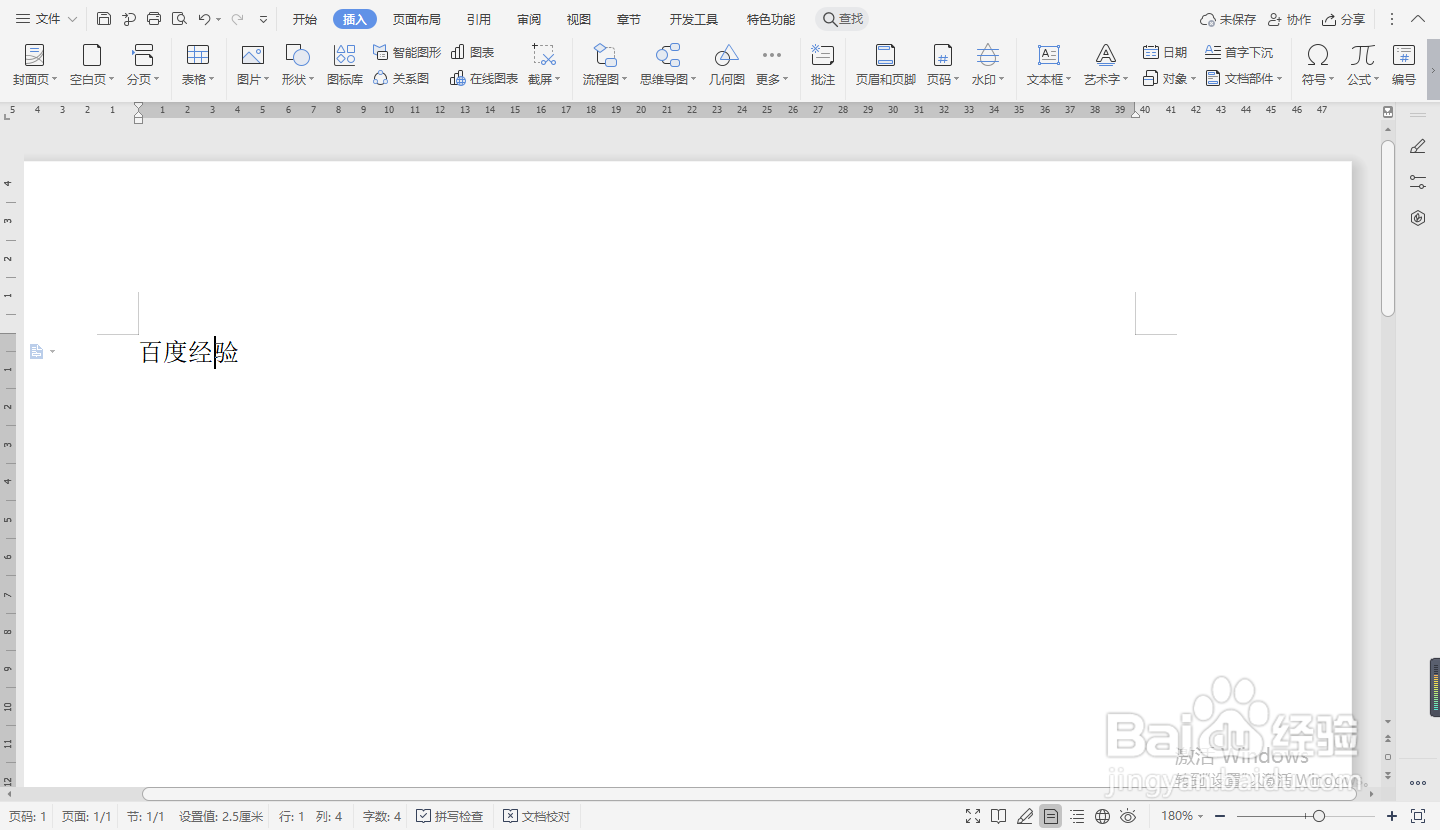Click the Undo arrow icon
This screenshot has height=830, width=1440.
pyautogui.click(x=204, y=19)
